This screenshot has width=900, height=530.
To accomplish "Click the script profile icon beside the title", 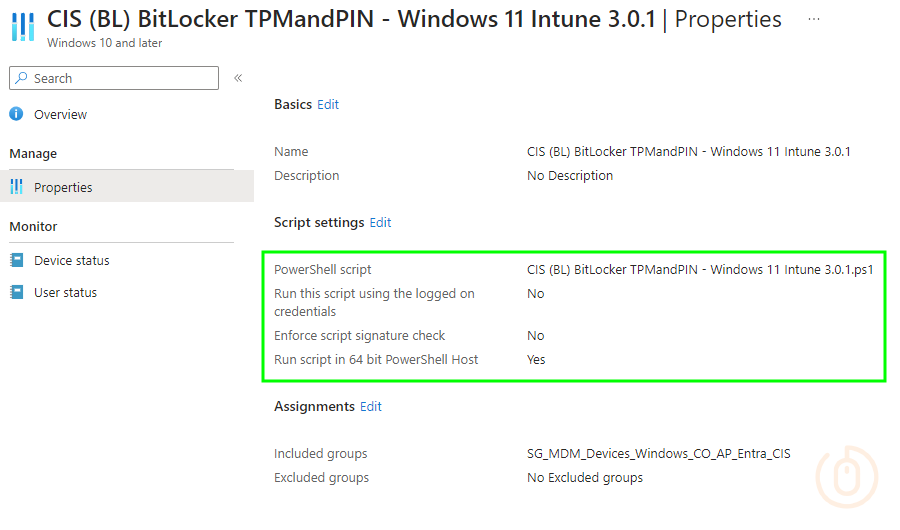I will click(x=22, y=26).
